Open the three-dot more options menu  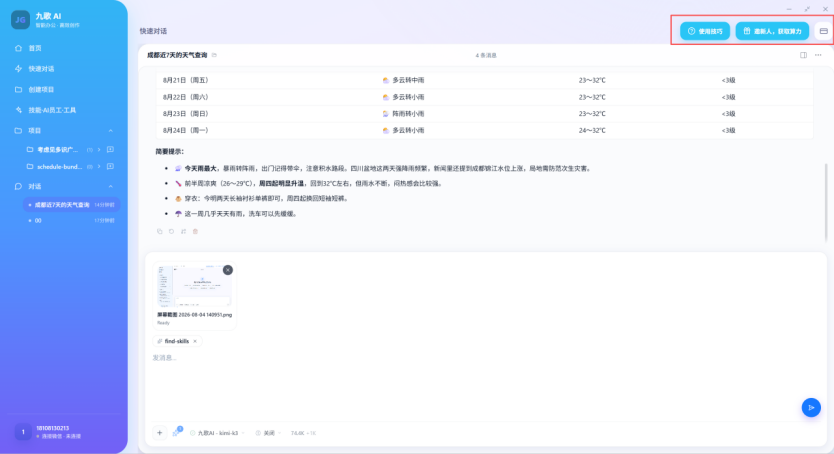pyautogui.click(x=818, y=55)
